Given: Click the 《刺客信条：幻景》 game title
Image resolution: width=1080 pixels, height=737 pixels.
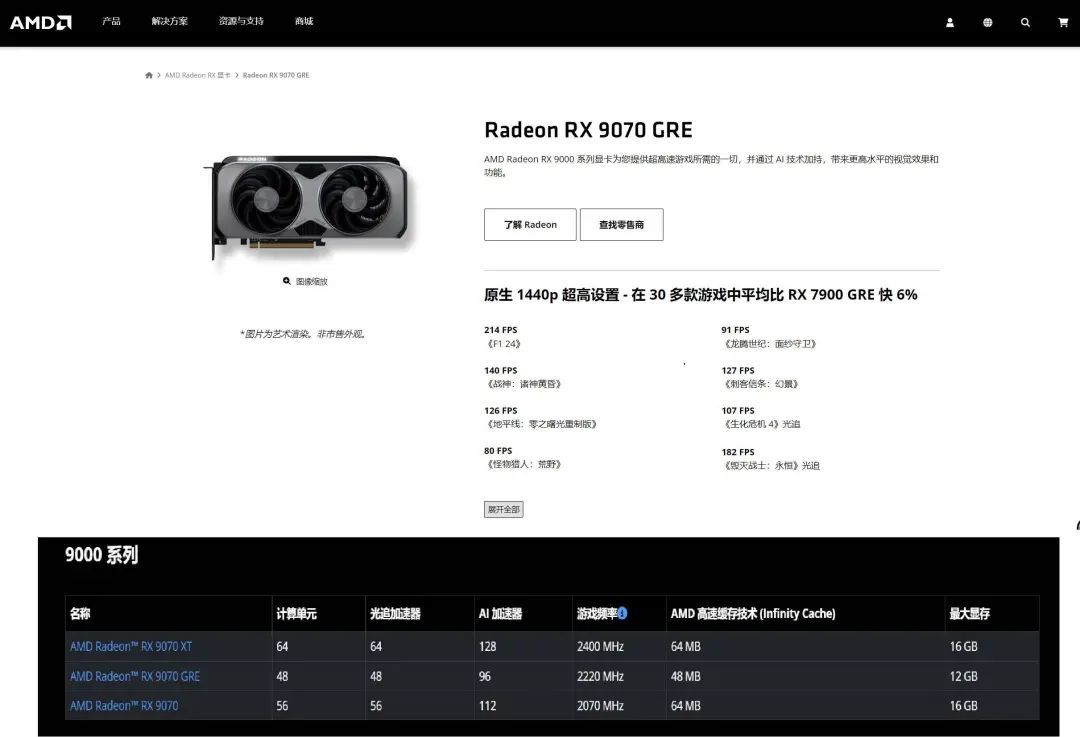Looking at the screenshot, I should click(760, 384).
